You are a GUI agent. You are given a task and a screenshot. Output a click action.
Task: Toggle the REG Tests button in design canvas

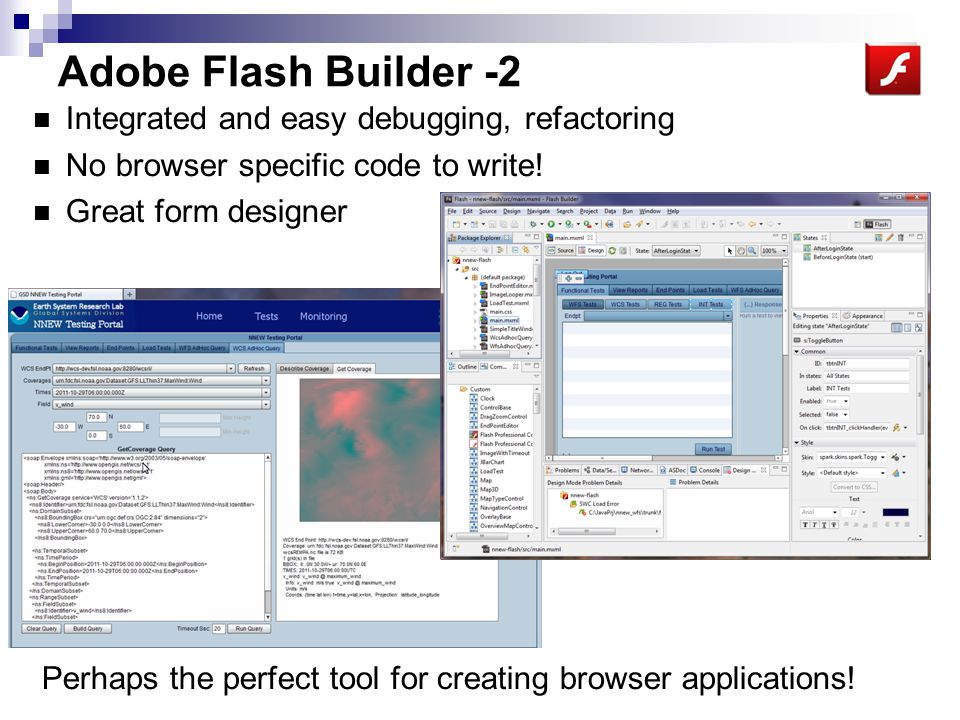click(667, 304)
